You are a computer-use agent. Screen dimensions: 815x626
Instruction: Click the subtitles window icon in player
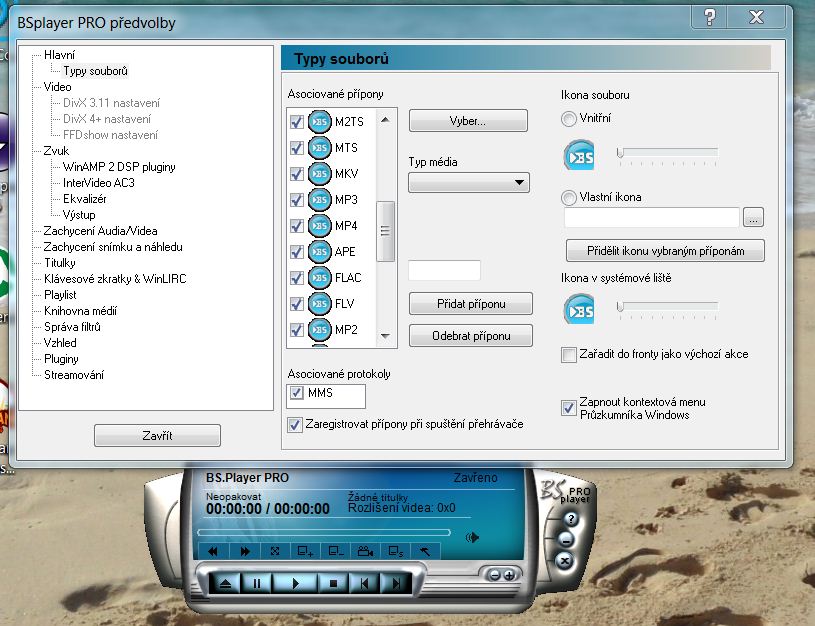(396, 551)
